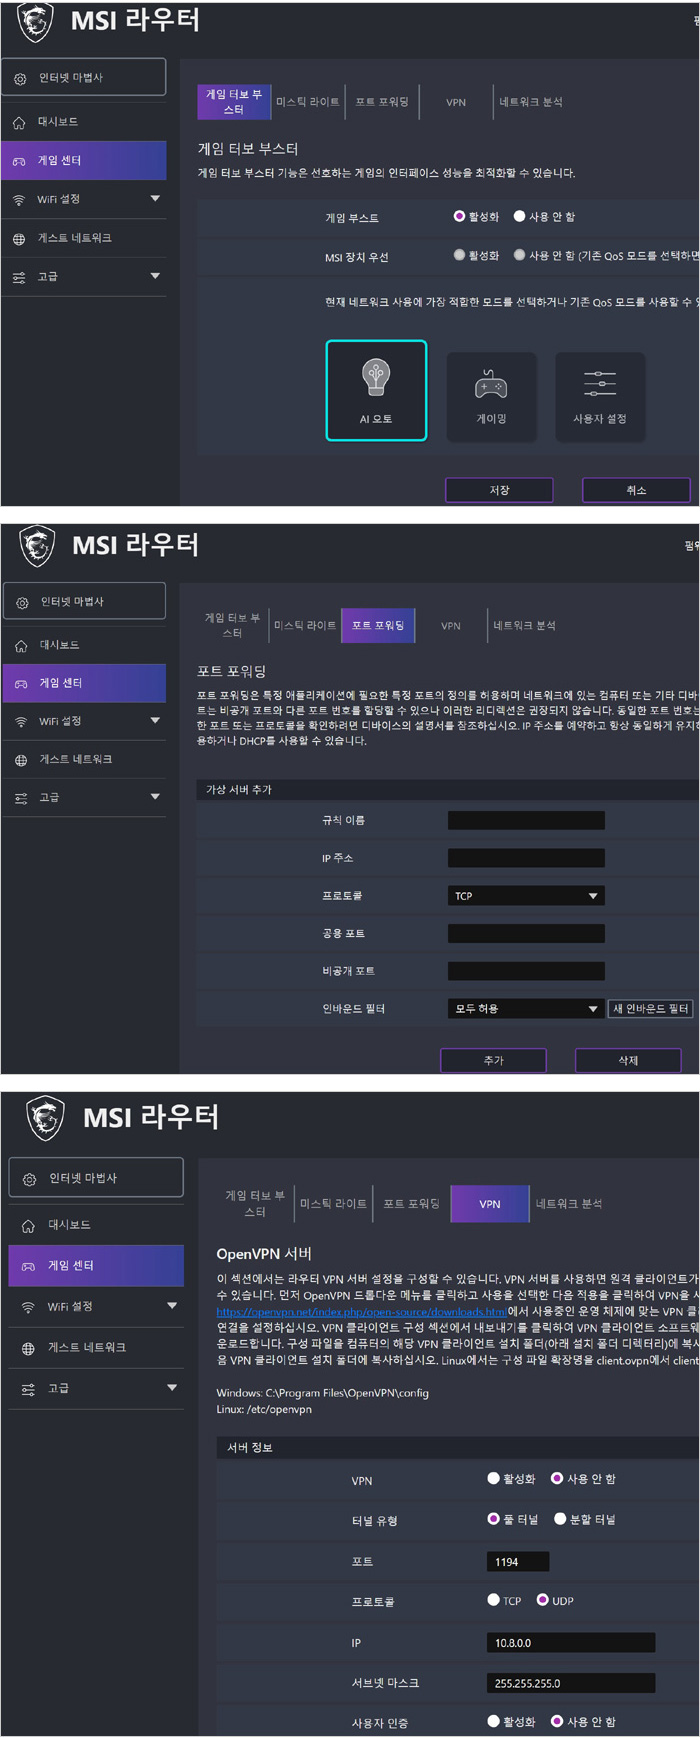Open VPN tab on Port Forwarding page

pyautogui.click(x=451, y=626)
